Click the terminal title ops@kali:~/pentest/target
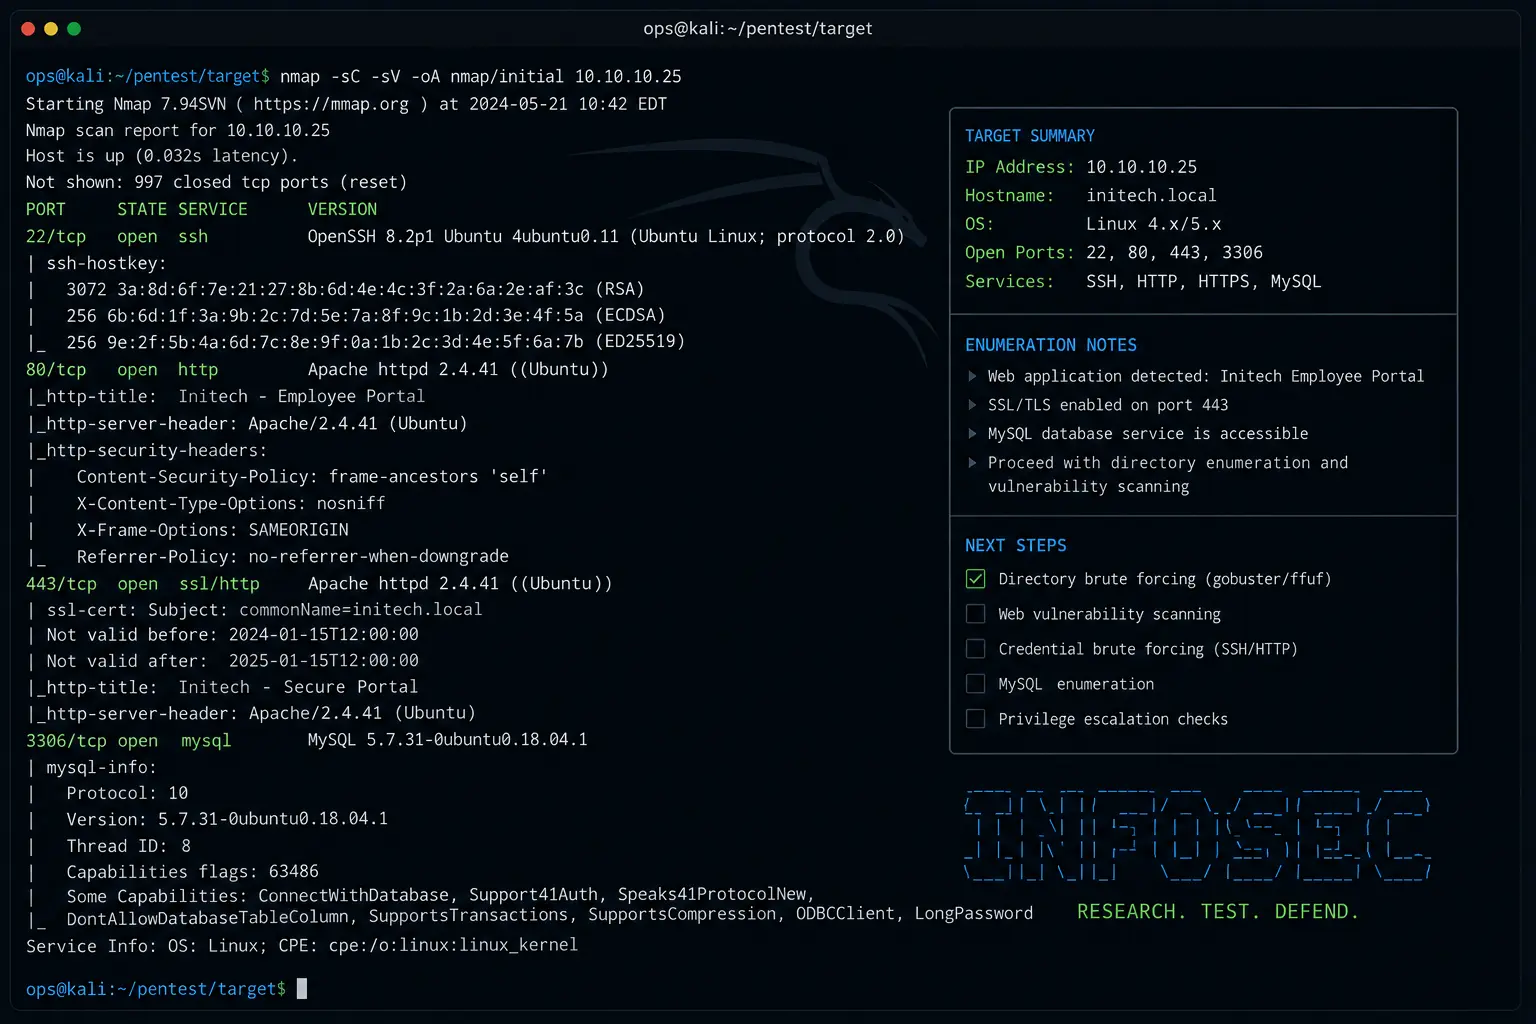The width and height of the screenshot is (1536, 1024). [x=758, y=29]
